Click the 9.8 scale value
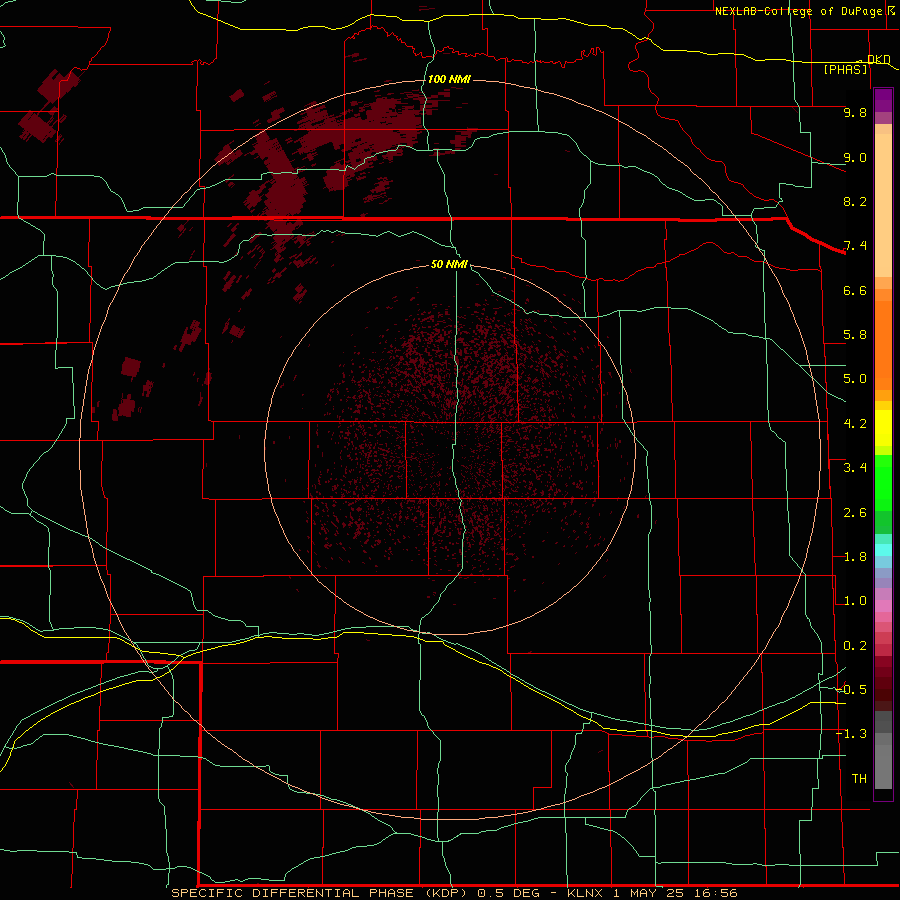 coord(855,112)
